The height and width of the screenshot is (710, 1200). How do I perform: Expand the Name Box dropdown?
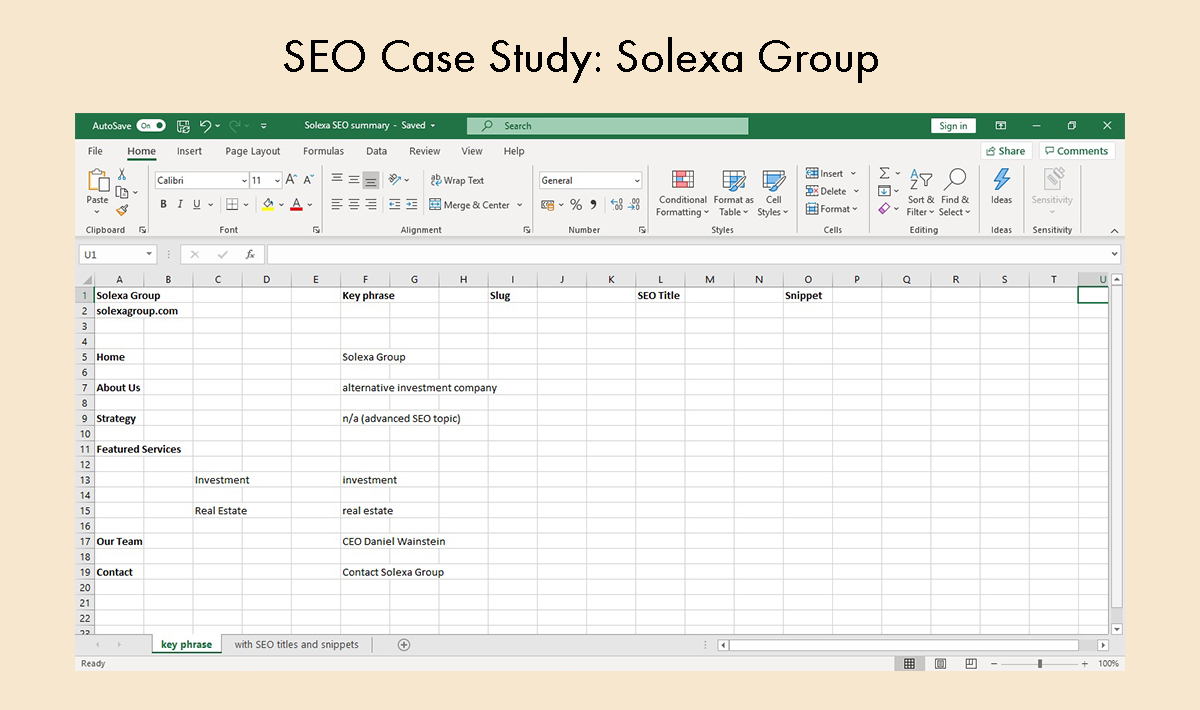149,255
